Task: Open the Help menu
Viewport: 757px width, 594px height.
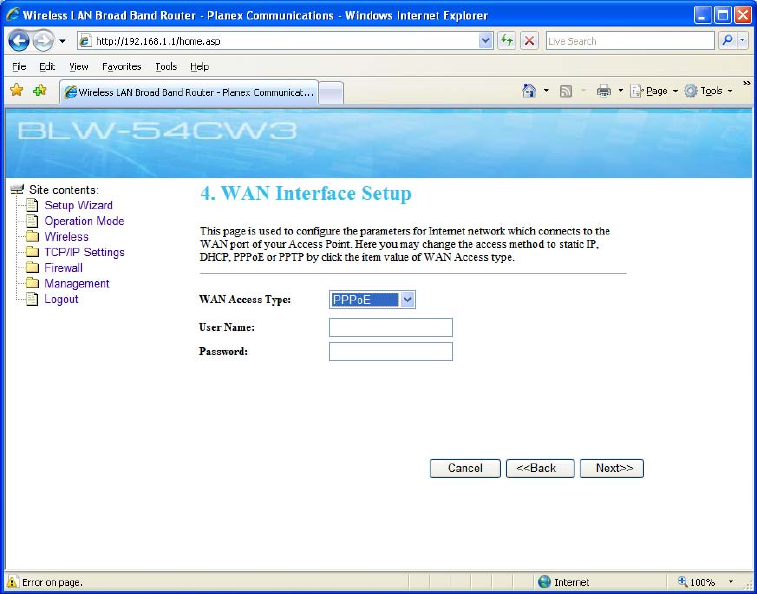Action: [199, 67]
